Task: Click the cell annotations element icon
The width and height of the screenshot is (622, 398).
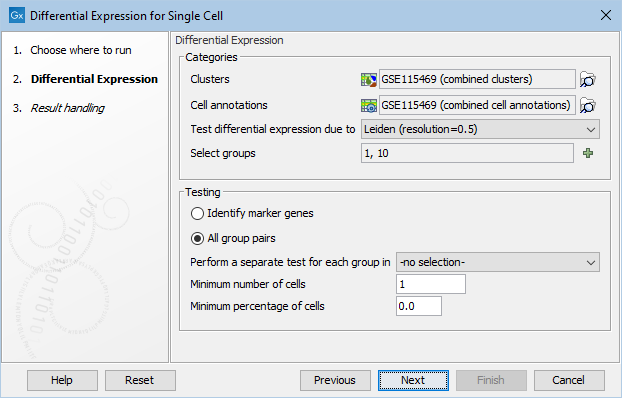Action: tap(369, 106)
